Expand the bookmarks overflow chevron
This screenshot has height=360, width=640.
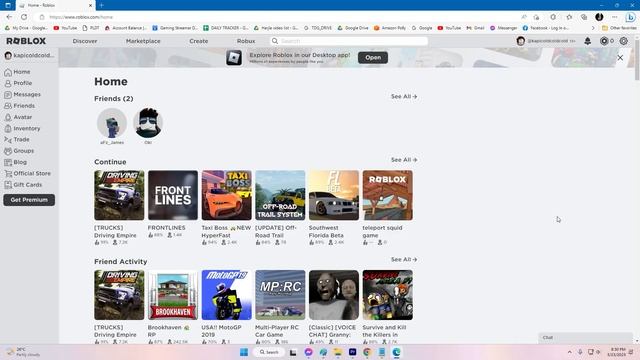593,28
